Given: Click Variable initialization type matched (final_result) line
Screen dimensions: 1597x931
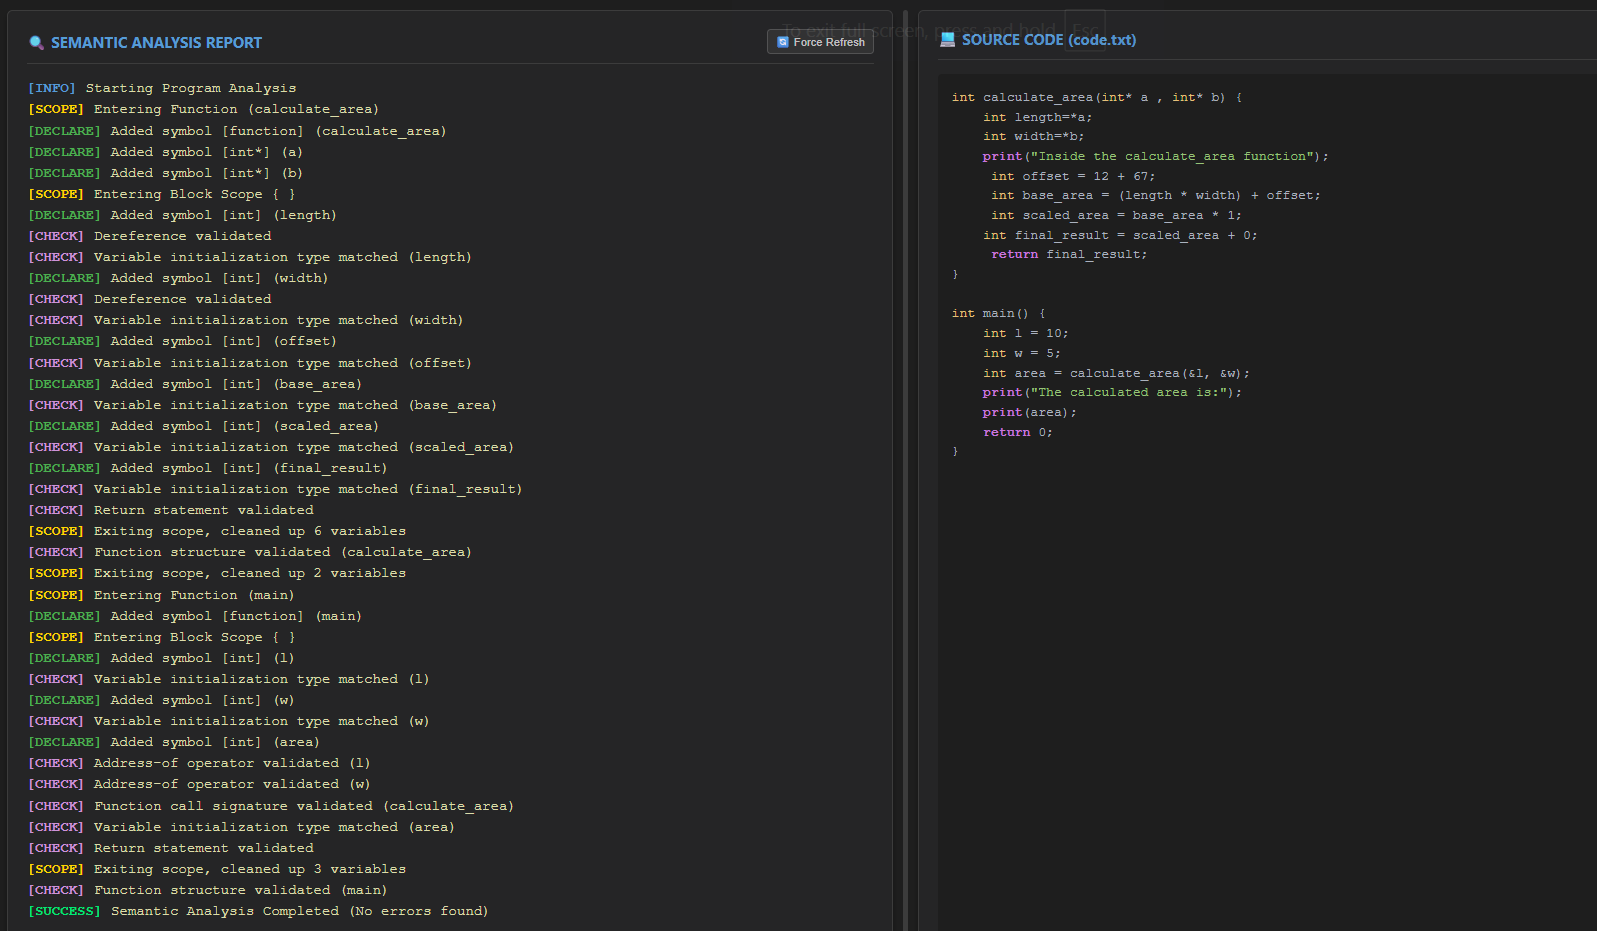Looking at the screenshot, I should click(275, 489).
